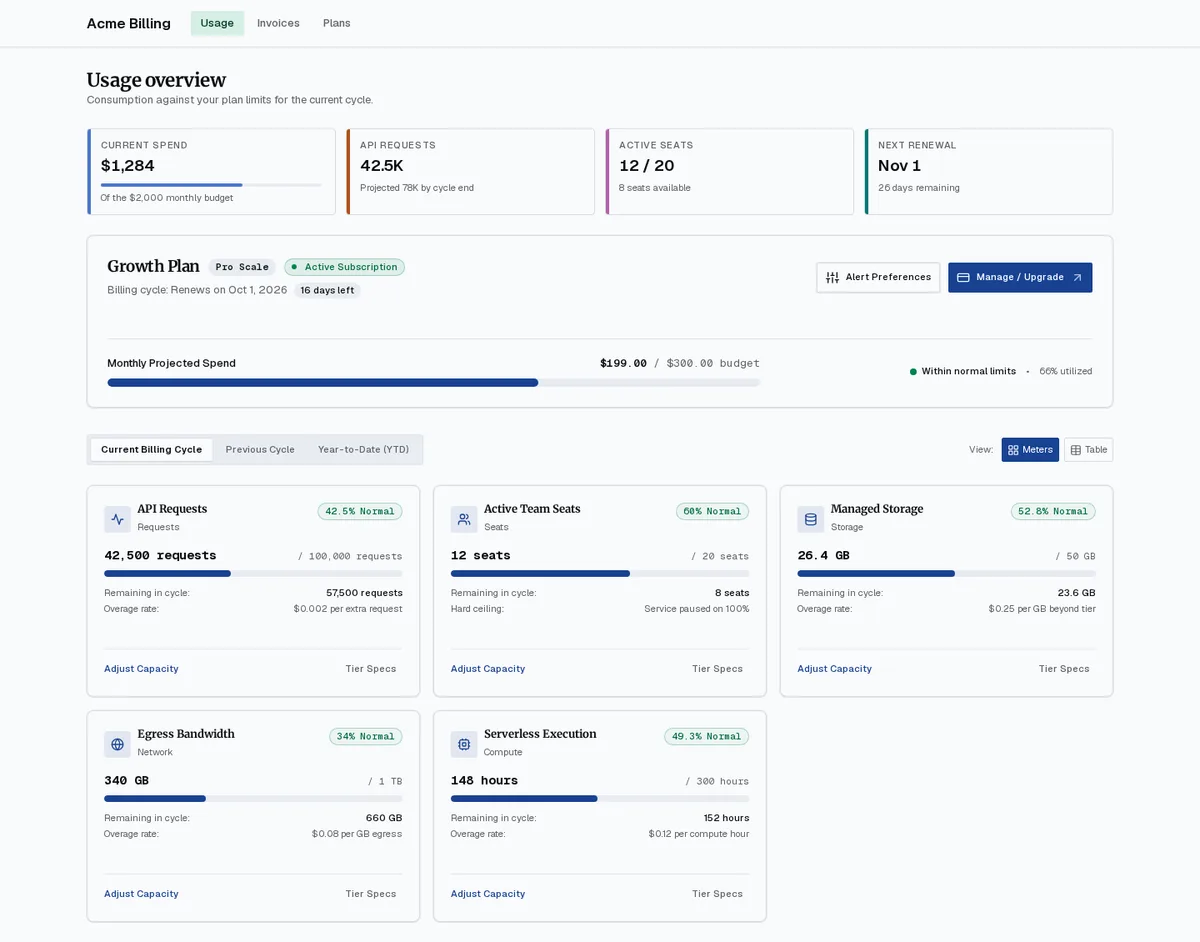Click the 52.8% Normal status badge

1053,511
